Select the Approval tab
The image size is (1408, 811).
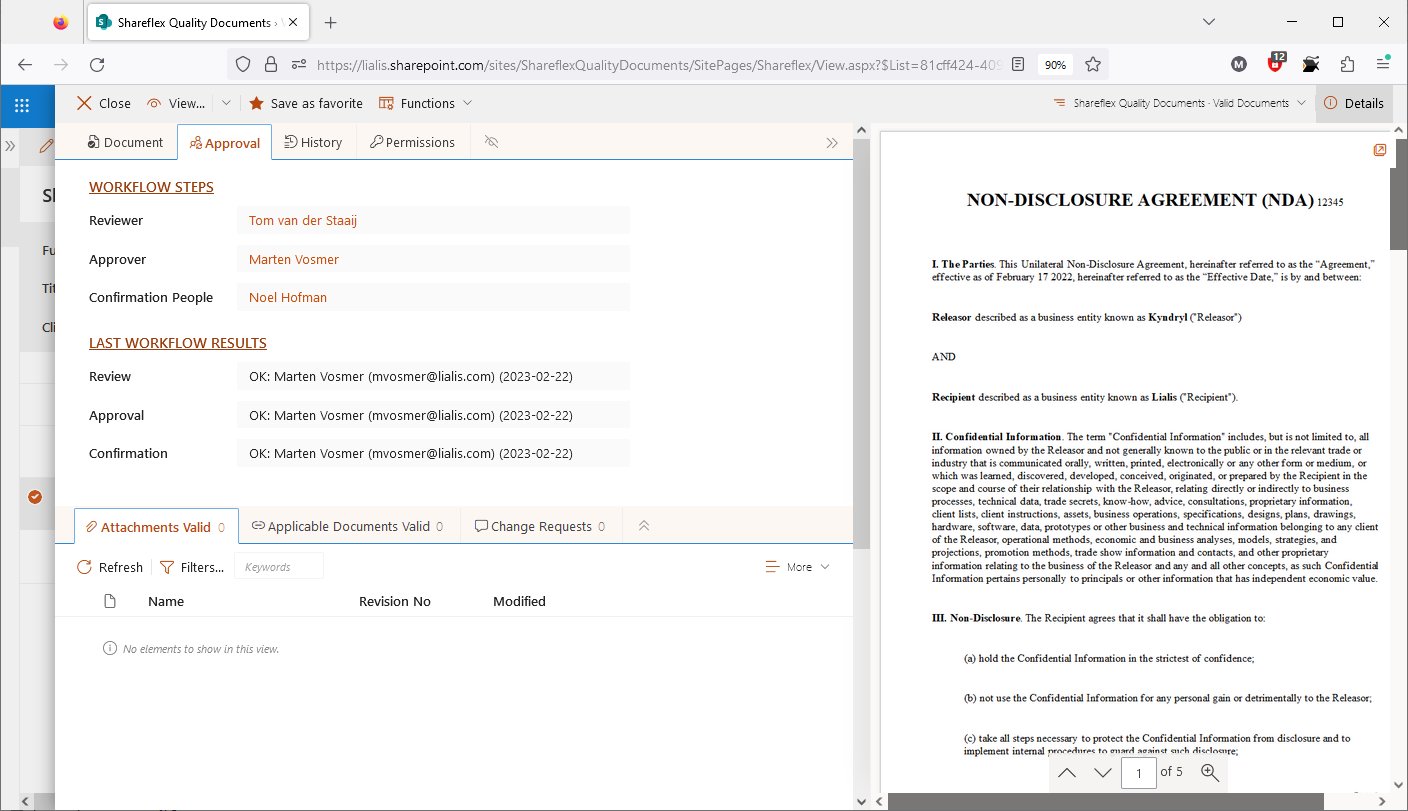point(225,143)
